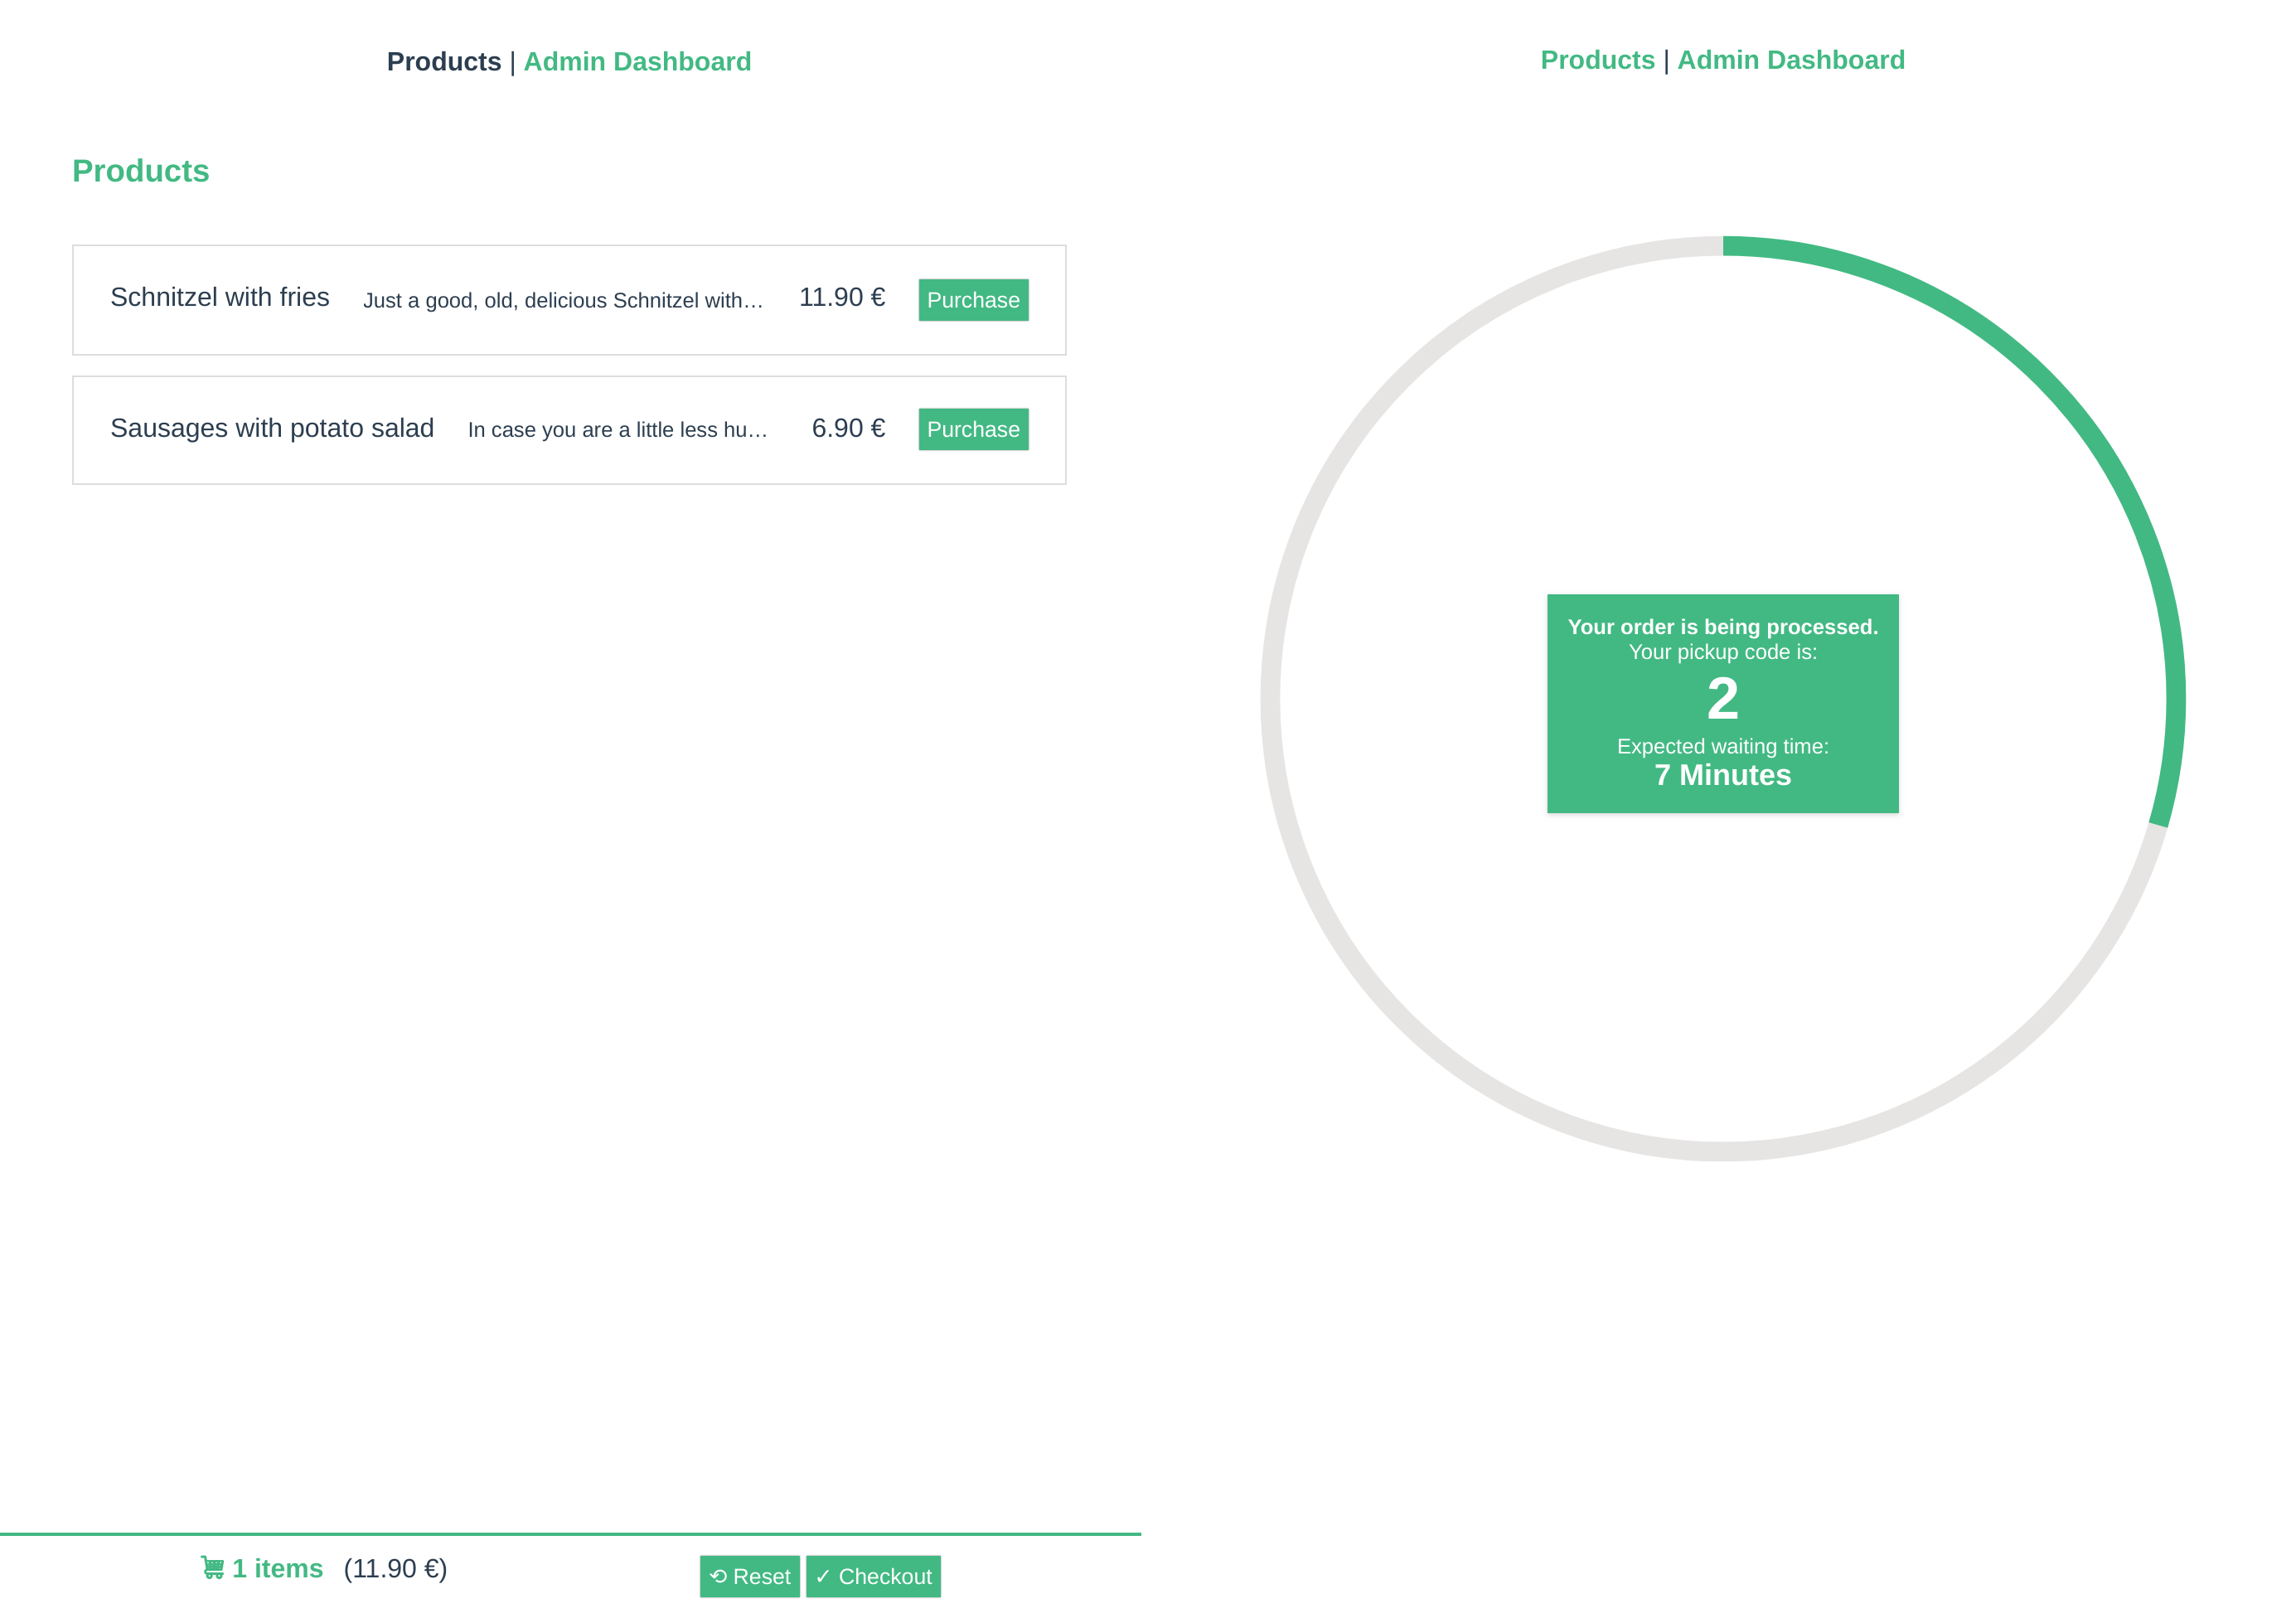This screenshot has width=2296, height=1618.
Task: Click the cart total (11.90 €)
Action: coord(395,1568)
